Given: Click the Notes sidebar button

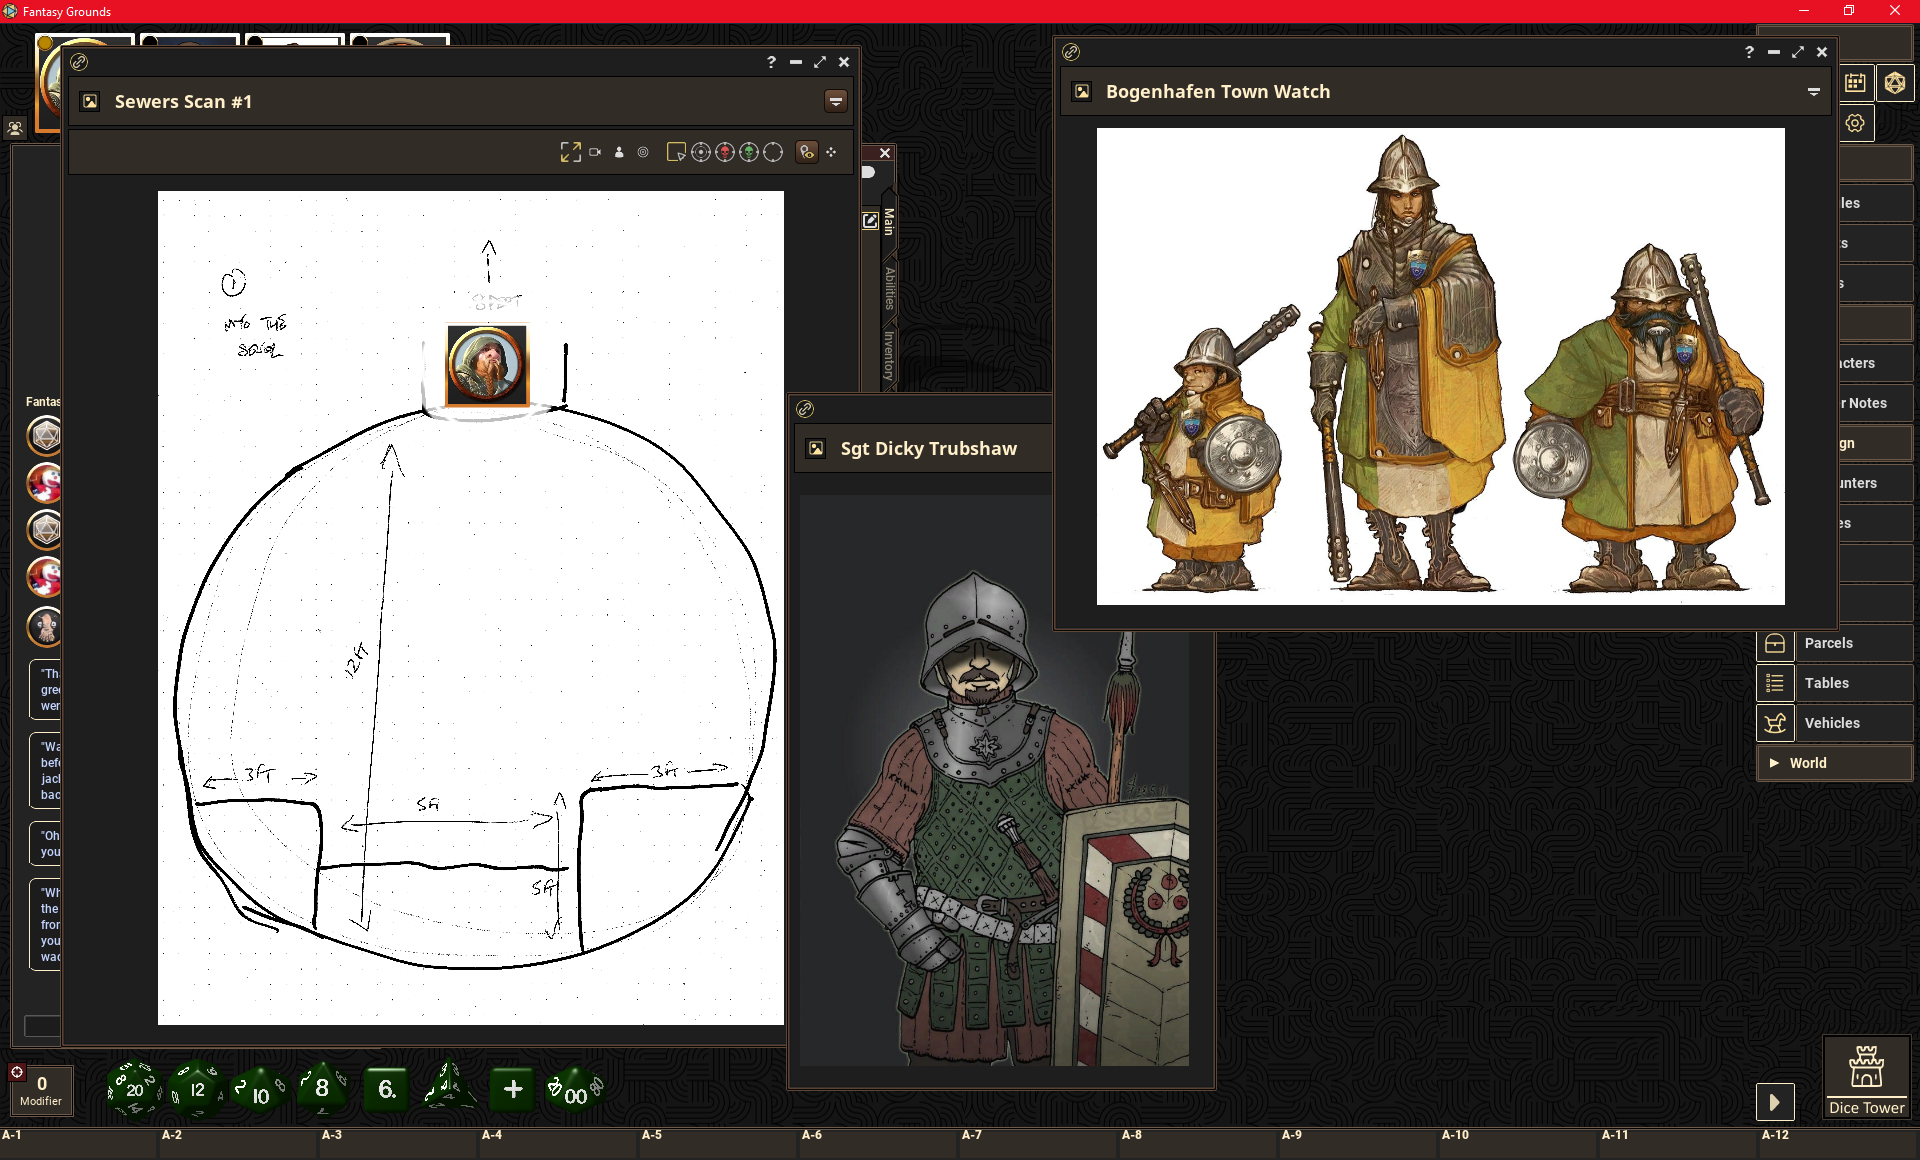Looking at the screenshot, I should click(1876, 403).
